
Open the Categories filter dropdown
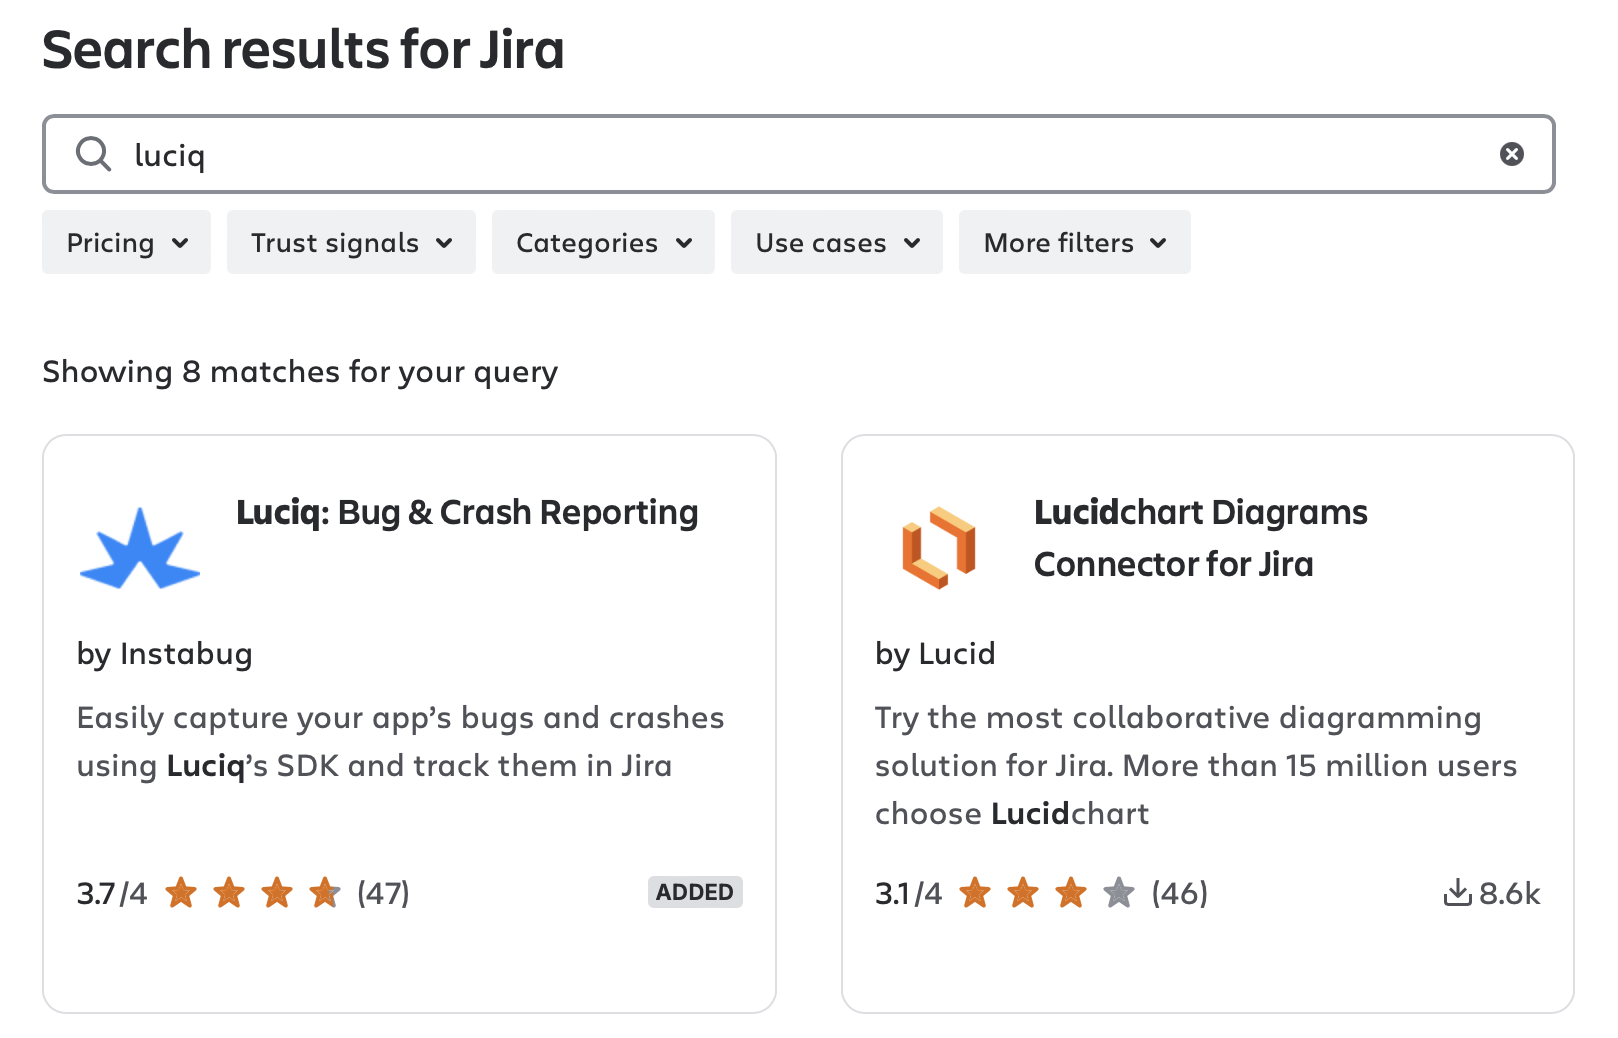(603, 242)
